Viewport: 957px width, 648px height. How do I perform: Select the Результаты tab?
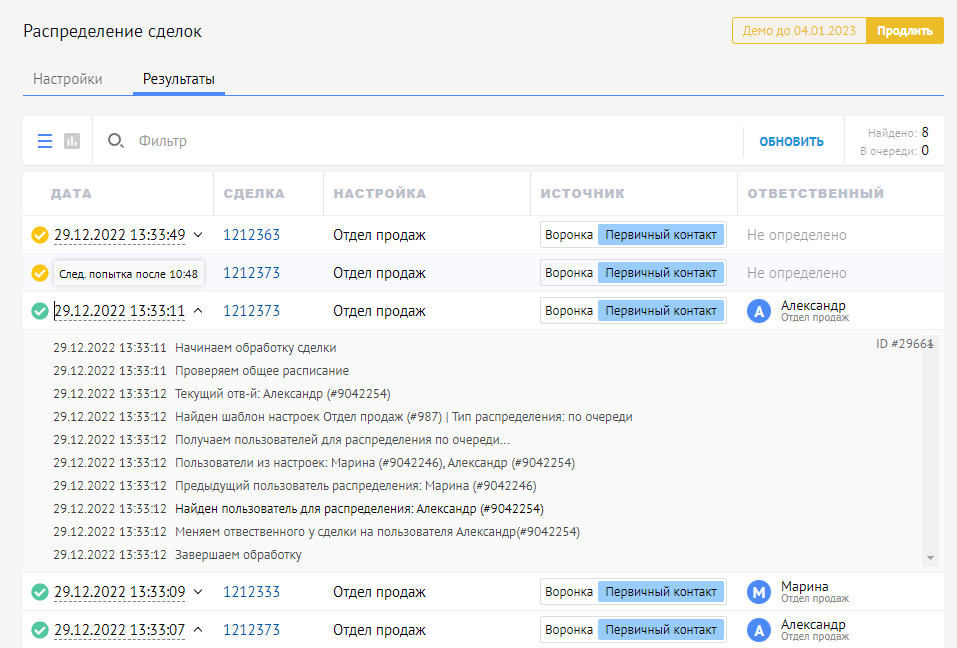click(x=179, y=79)
